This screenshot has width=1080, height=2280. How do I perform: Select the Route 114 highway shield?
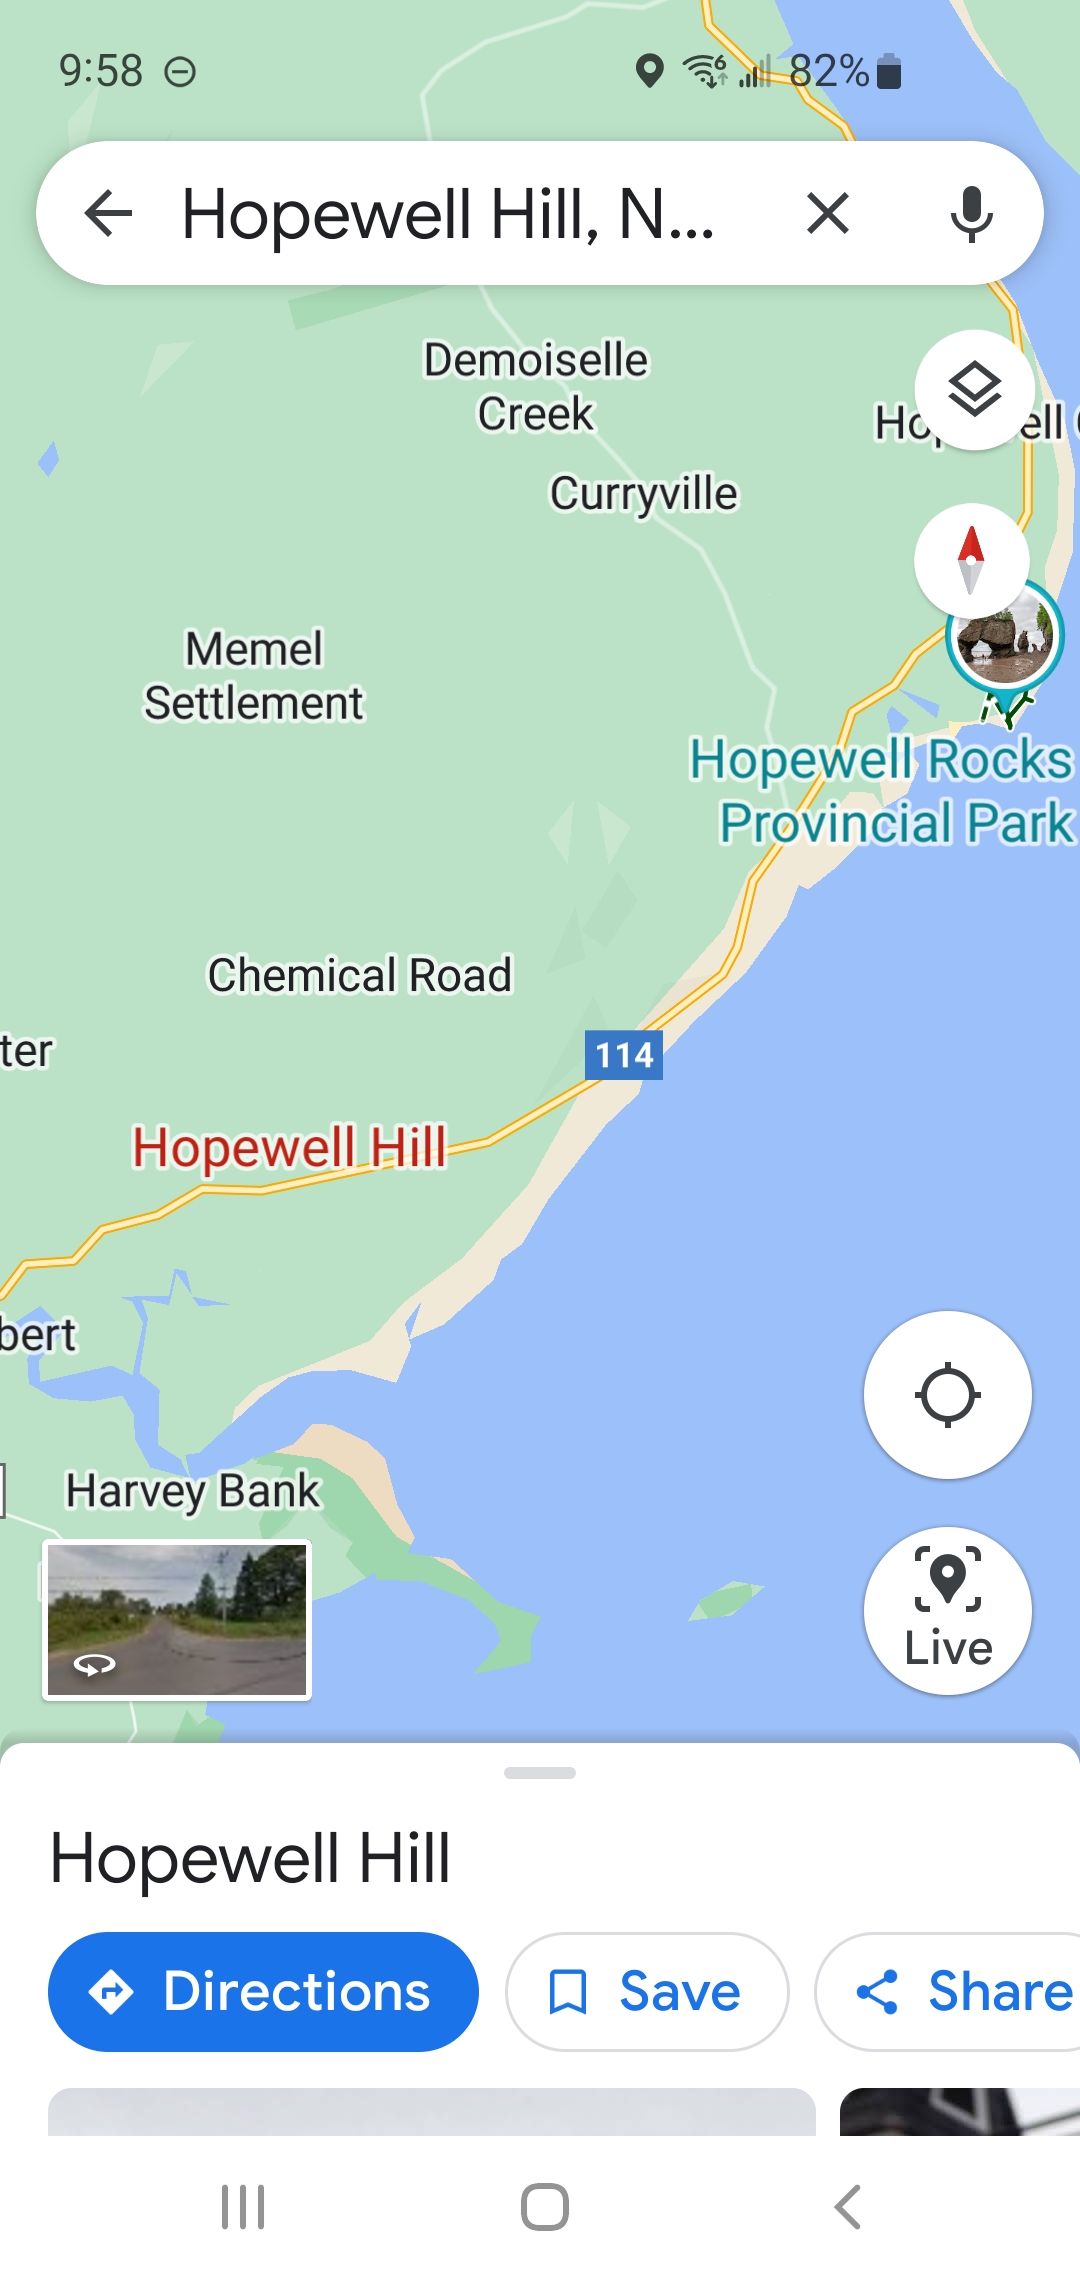[x=624, y=1055]
